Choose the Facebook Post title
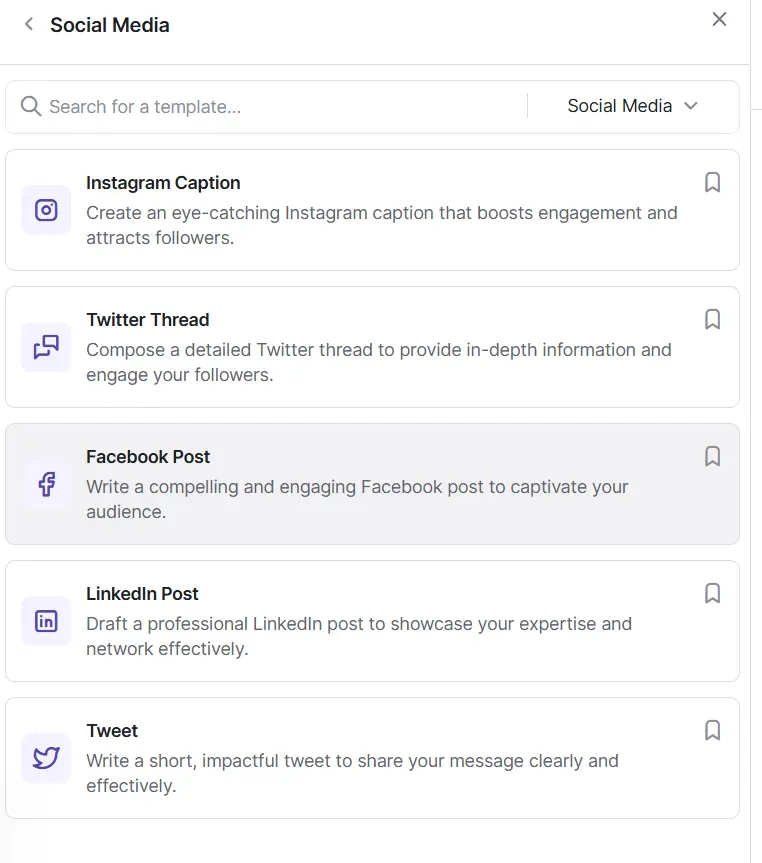Image resolution: width=762 pixels, height=863 pixels. coord(148,457)
